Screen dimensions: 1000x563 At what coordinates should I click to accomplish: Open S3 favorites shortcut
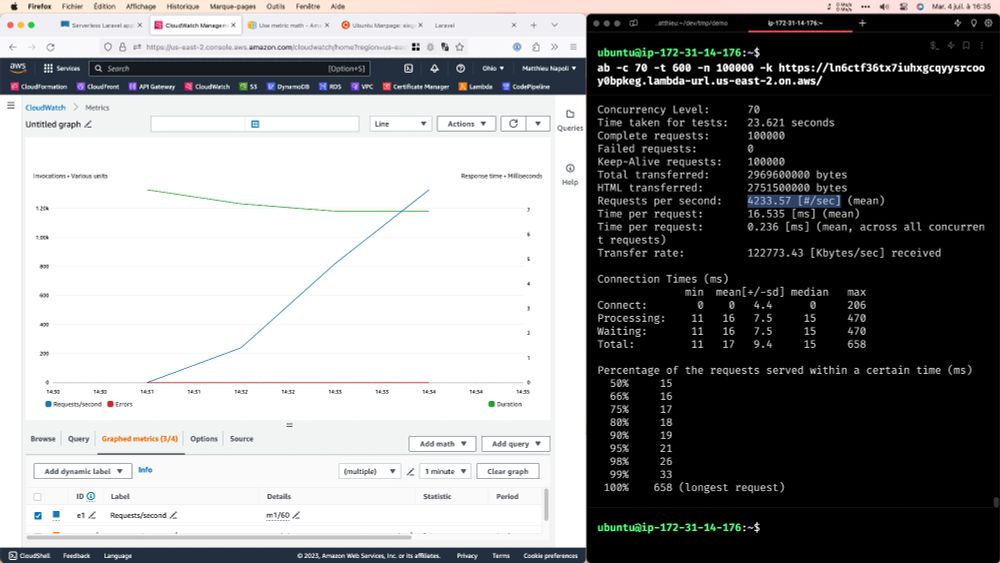248,87
